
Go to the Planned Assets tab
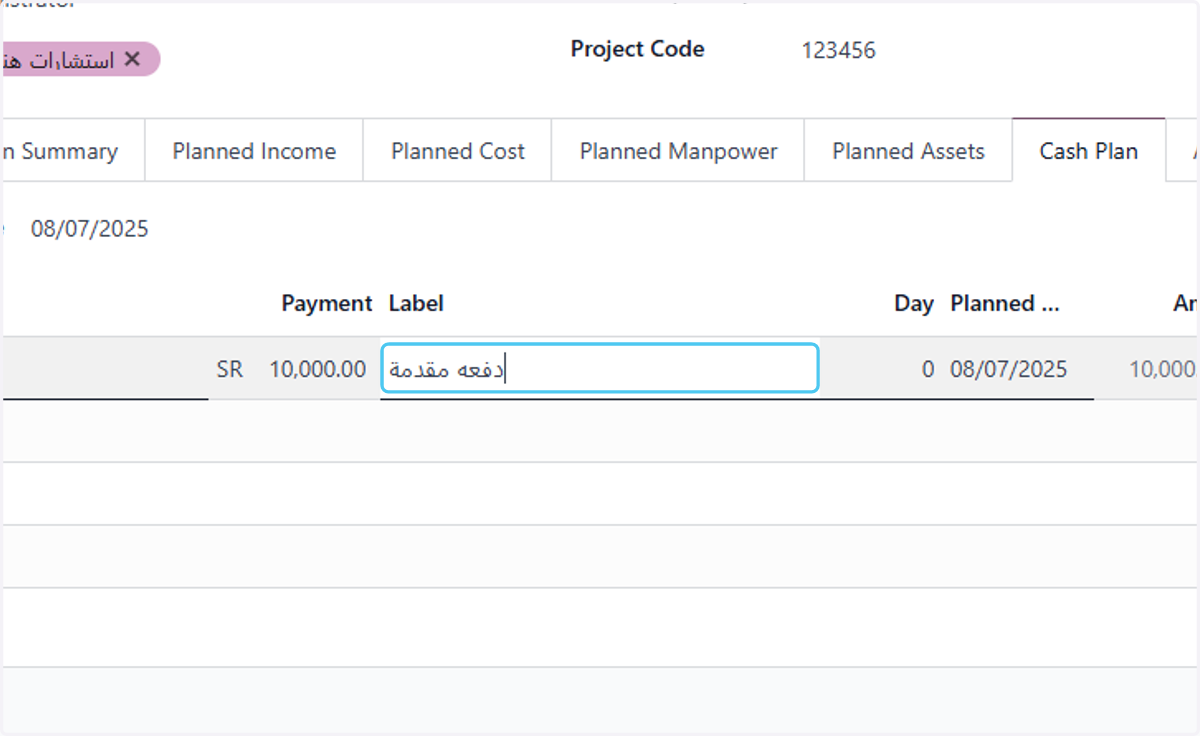[908, 151]
